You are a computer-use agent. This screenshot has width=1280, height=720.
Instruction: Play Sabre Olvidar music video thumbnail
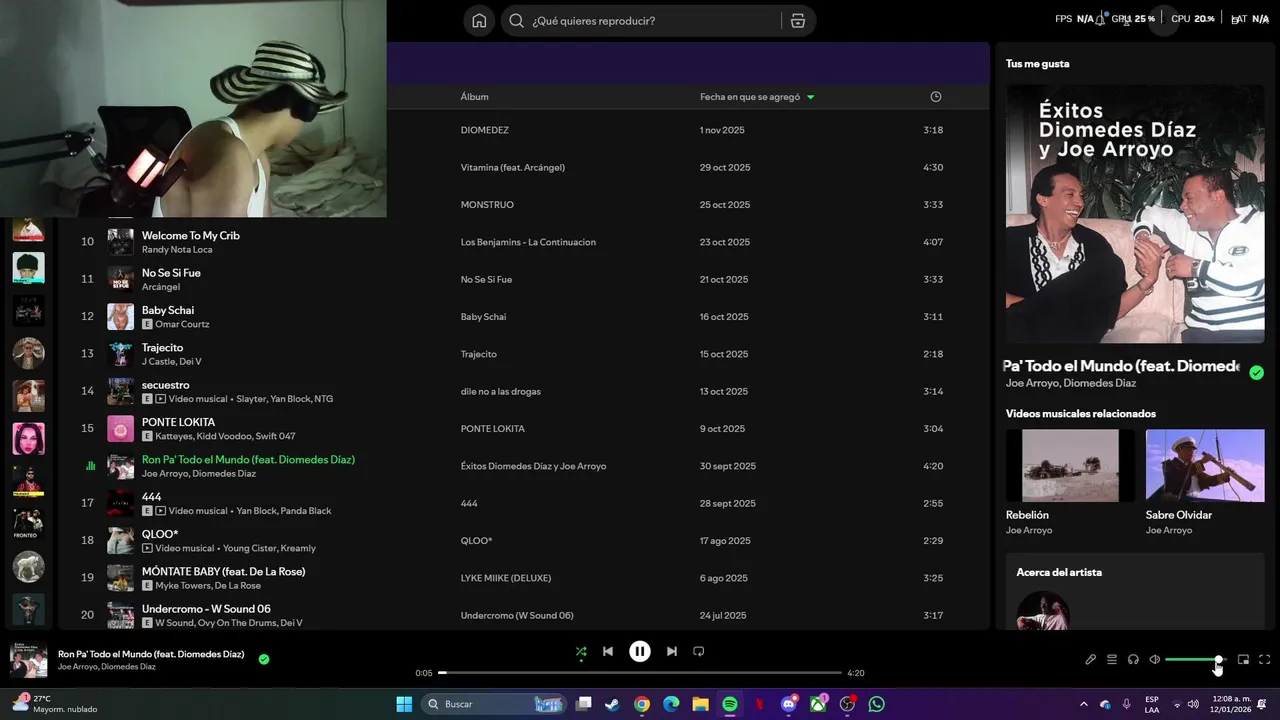click(x=1205, y=465)
